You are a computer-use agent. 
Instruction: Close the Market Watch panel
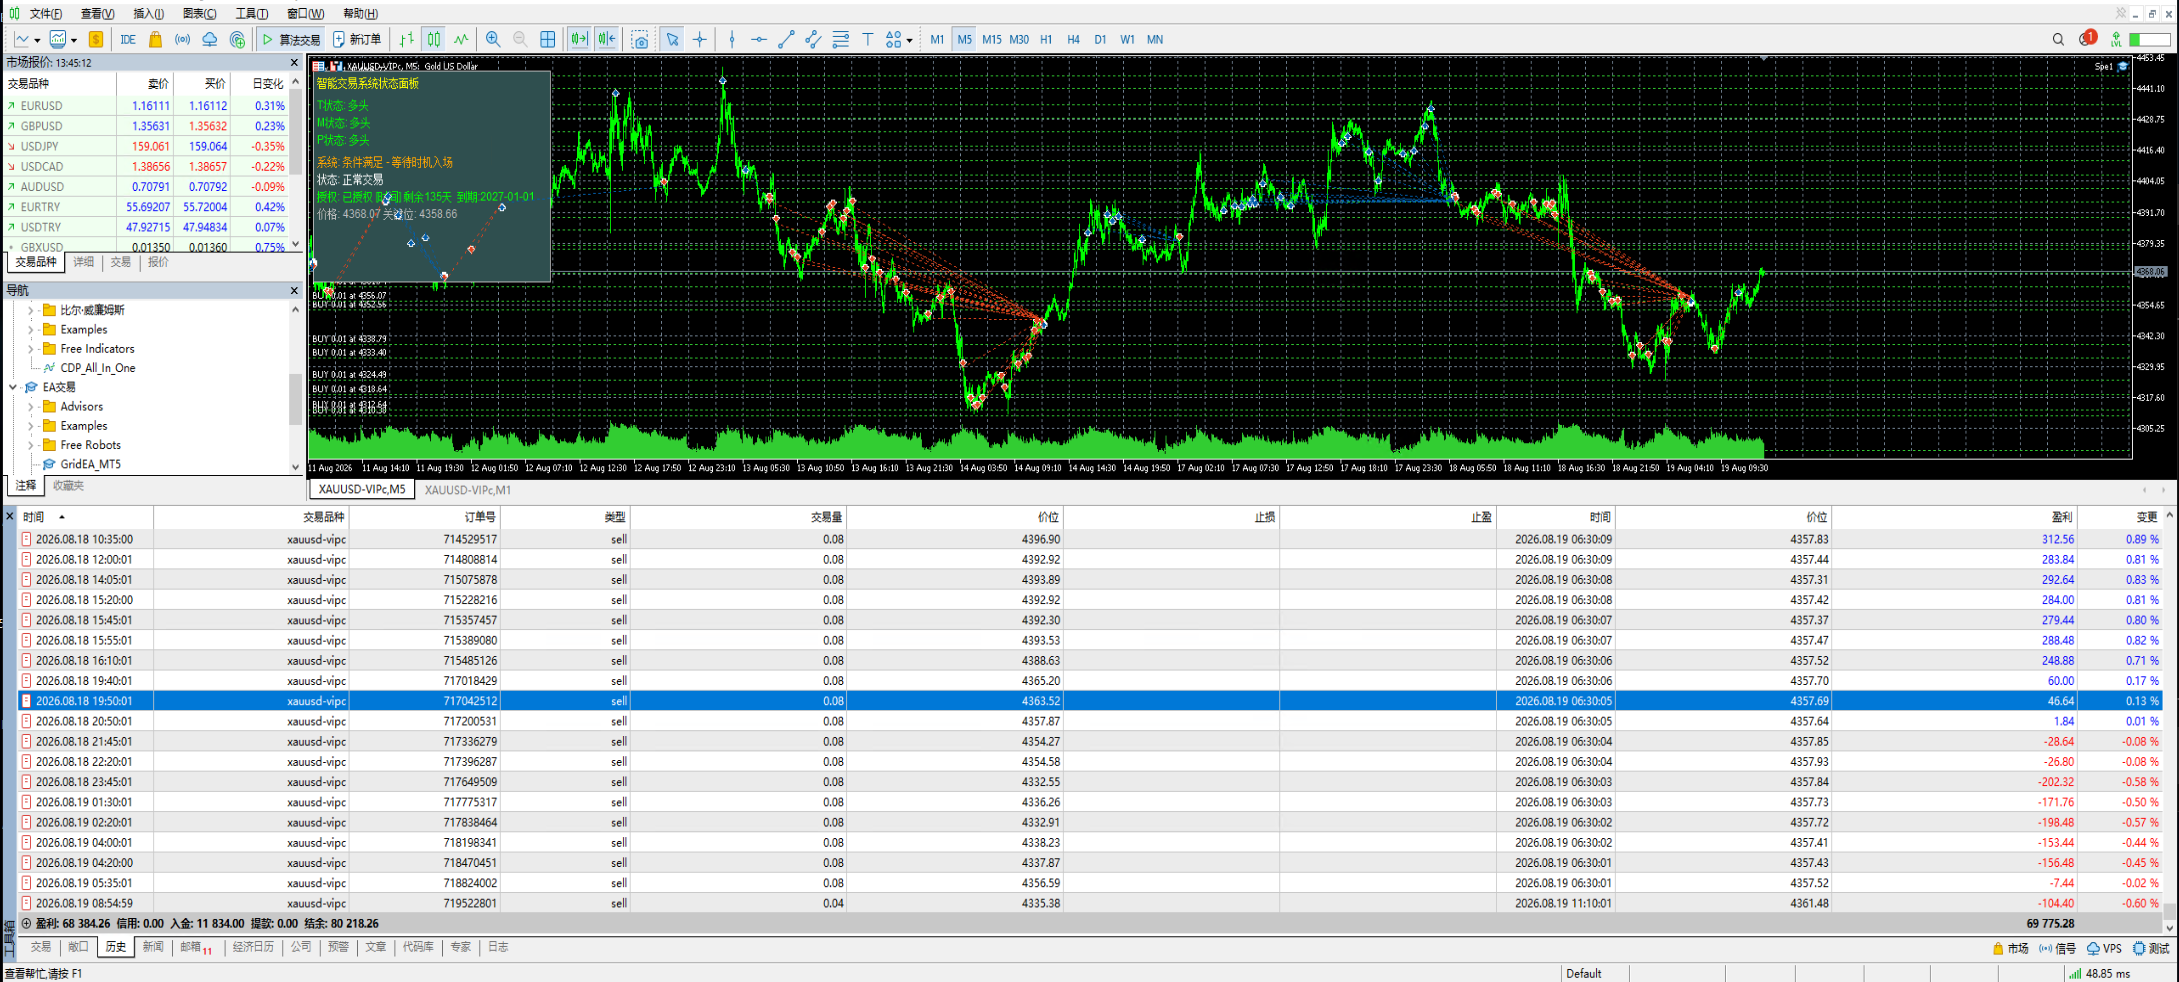pos(294,62)
